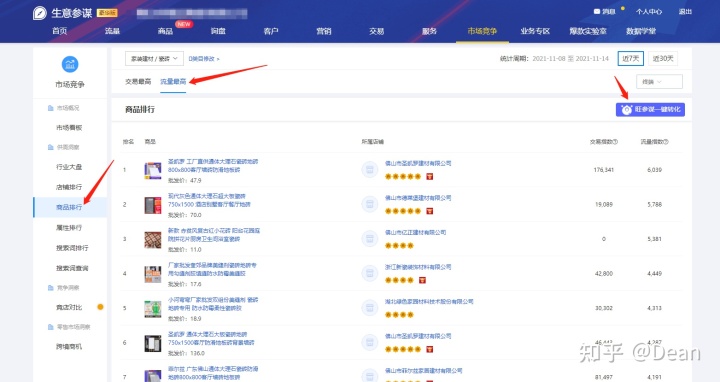The height and width of the screenshot is (382, 720).
Task: Click the orange dot beside 竞店对比
Action: click(x=100, y=307)
